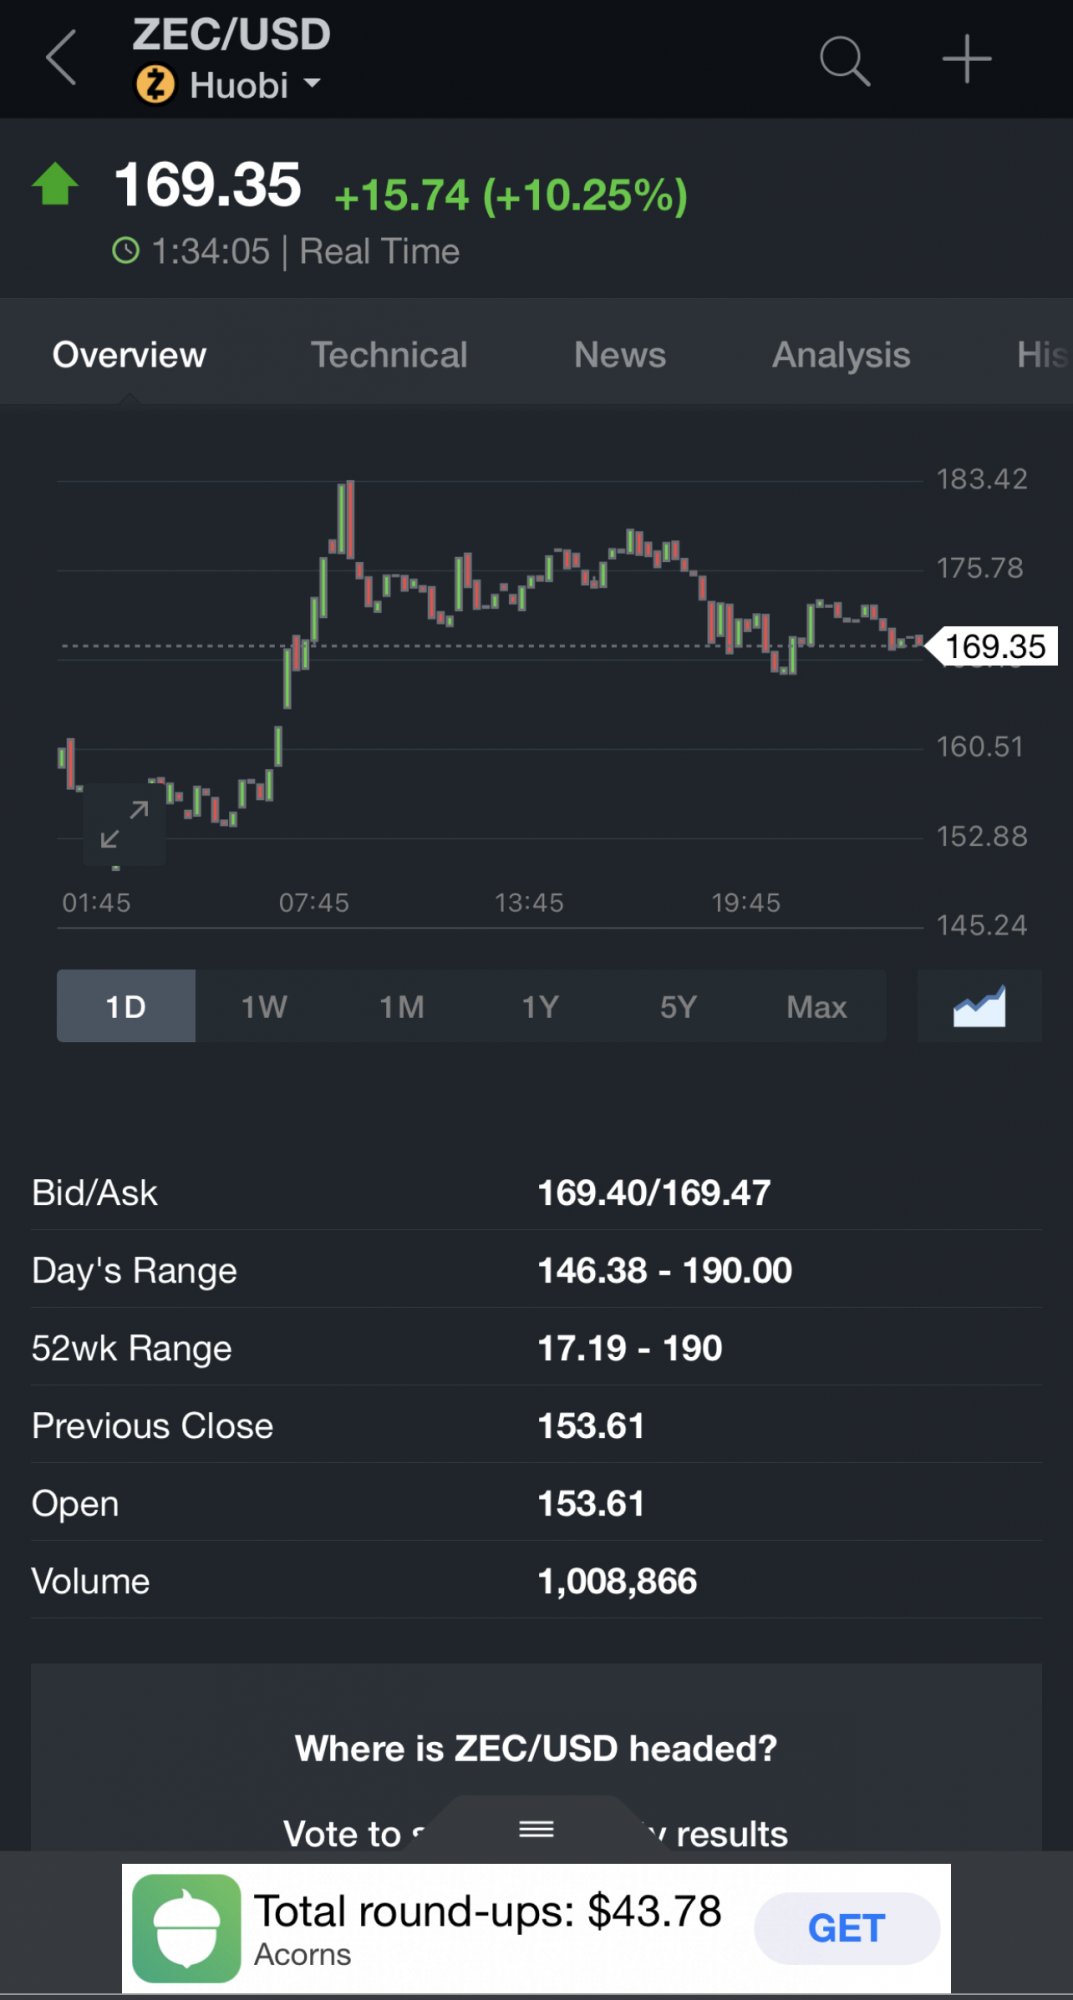Tap the Zcash coin icon
The image size is (1073, 2000).
pyautogui.click(x=155, y=85)
